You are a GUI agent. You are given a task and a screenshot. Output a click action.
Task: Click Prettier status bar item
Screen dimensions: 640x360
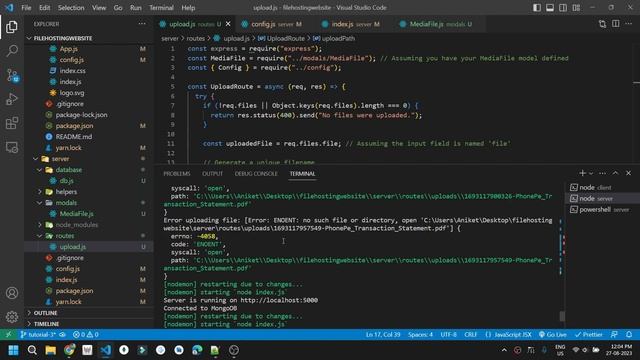[x=589, y=335]
